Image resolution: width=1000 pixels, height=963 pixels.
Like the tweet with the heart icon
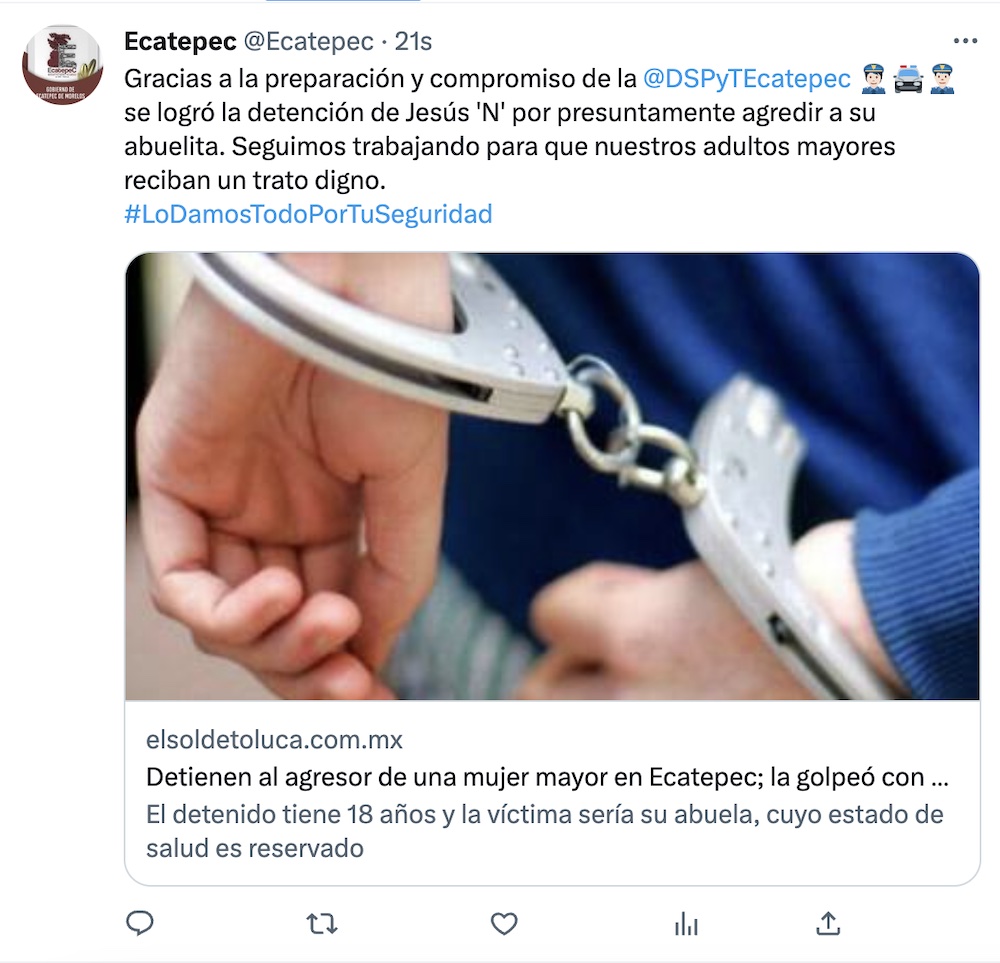point(504,923)
